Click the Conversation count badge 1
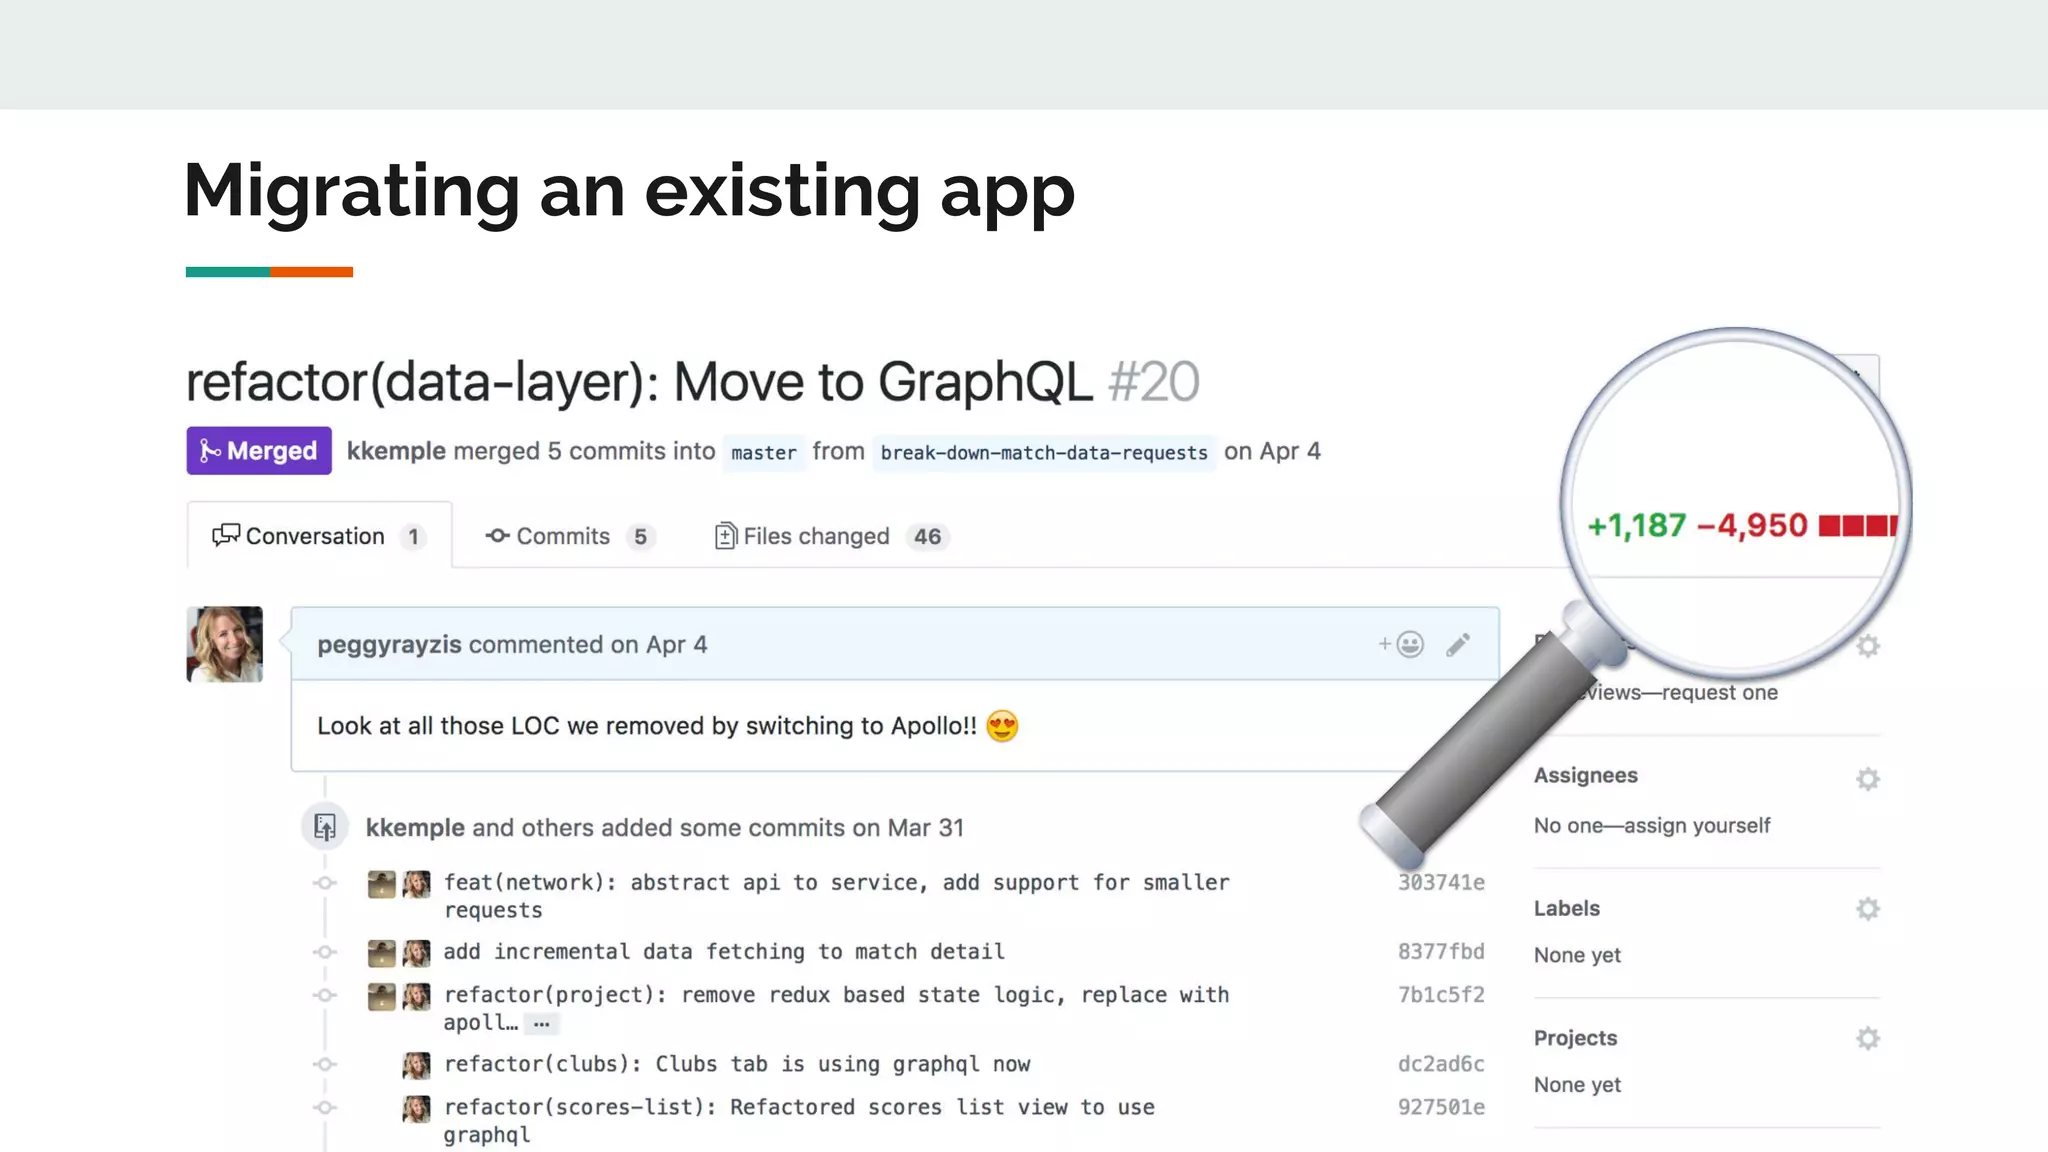 tap(413, 537)
